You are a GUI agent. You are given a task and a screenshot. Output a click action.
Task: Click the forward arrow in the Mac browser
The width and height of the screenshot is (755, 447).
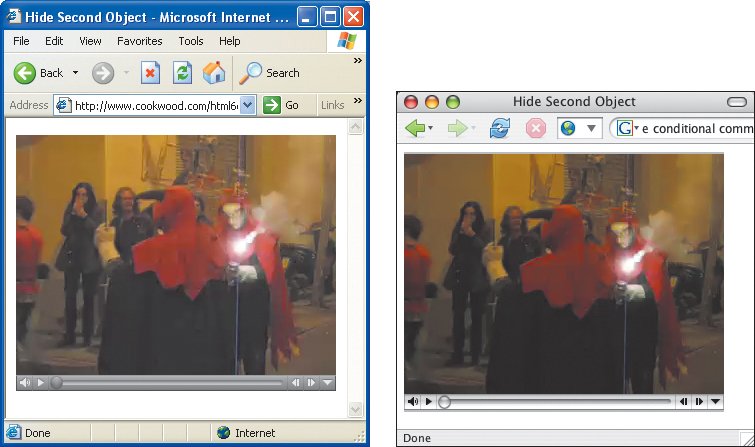point(457,128)
